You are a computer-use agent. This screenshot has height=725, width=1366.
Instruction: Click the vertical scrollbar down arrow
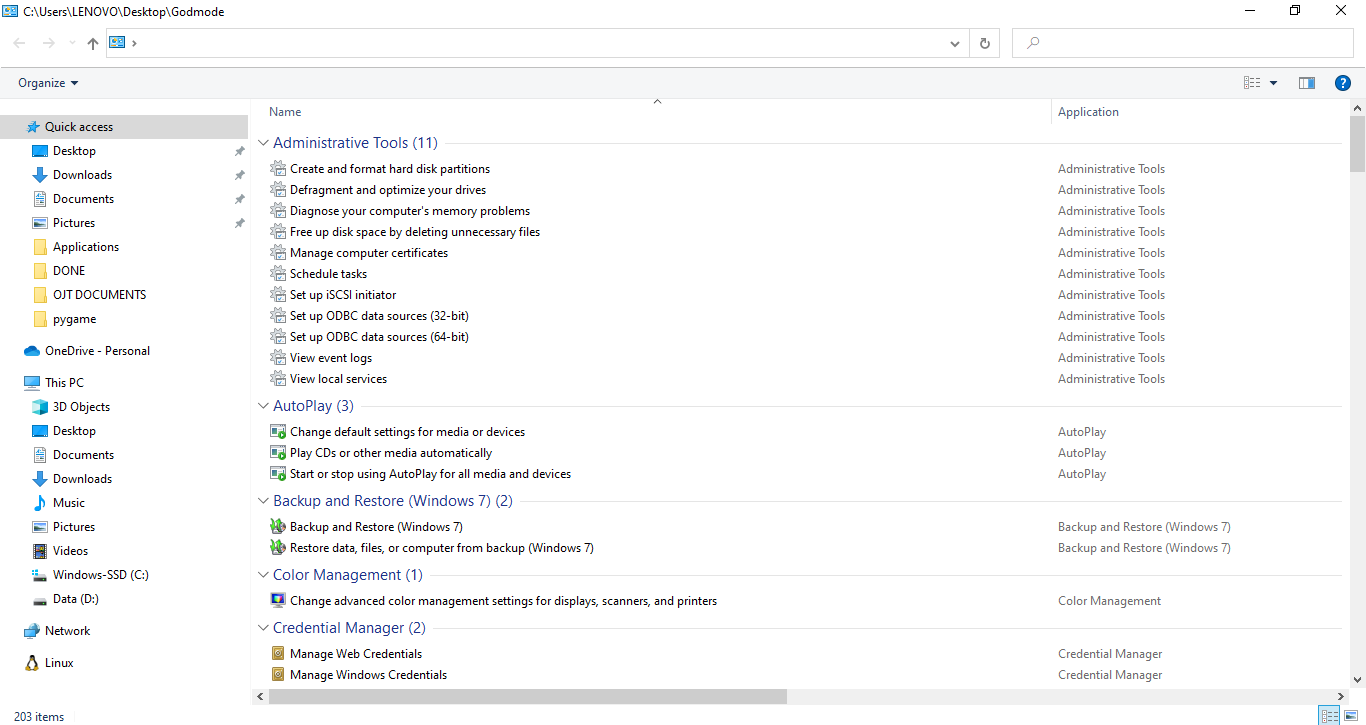pyautogui.click(x=1357, y=680)
